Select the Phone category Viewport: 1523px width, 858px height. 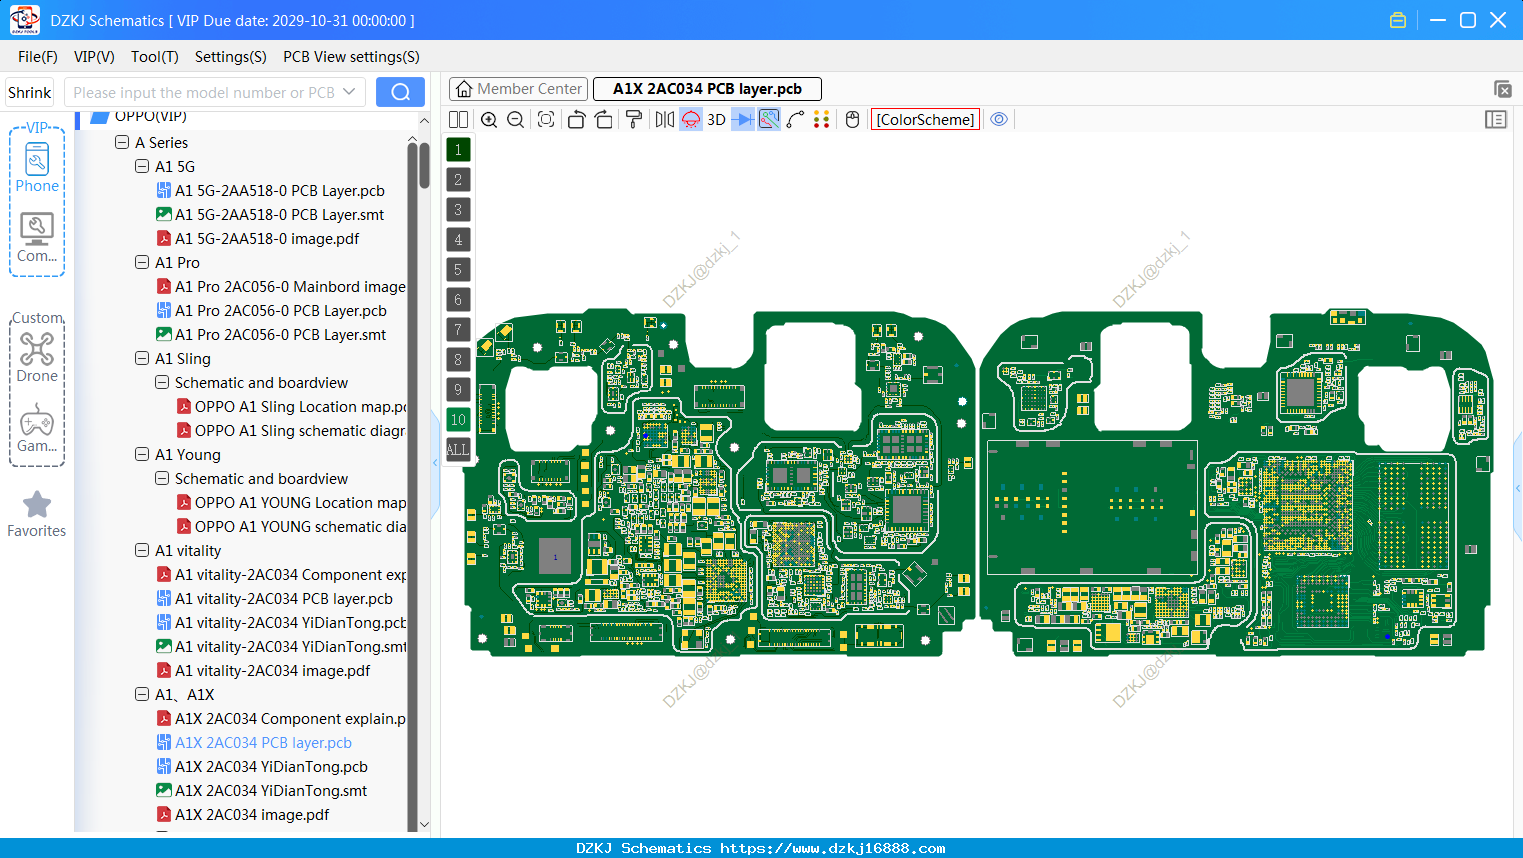pos(37,168)
